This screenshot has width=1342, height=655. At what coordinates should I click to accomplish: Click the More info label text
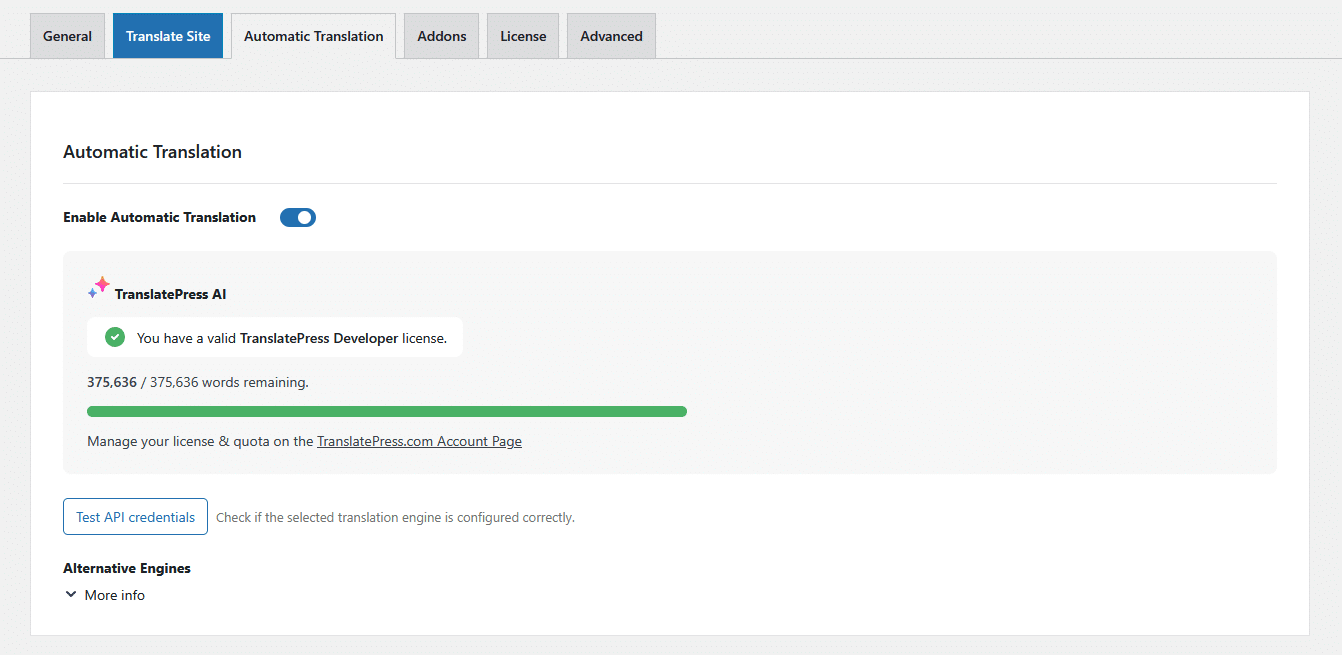[114, 595]
